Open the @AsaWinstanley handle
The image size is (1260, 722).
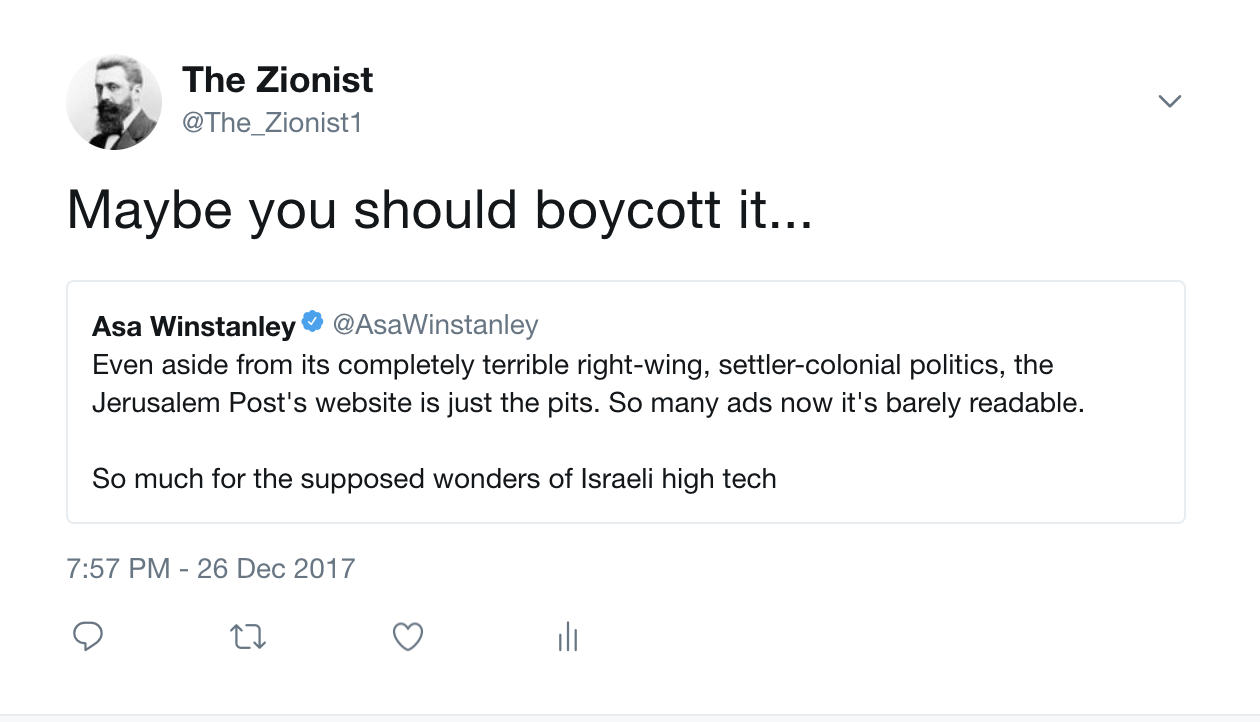(435, 325)
